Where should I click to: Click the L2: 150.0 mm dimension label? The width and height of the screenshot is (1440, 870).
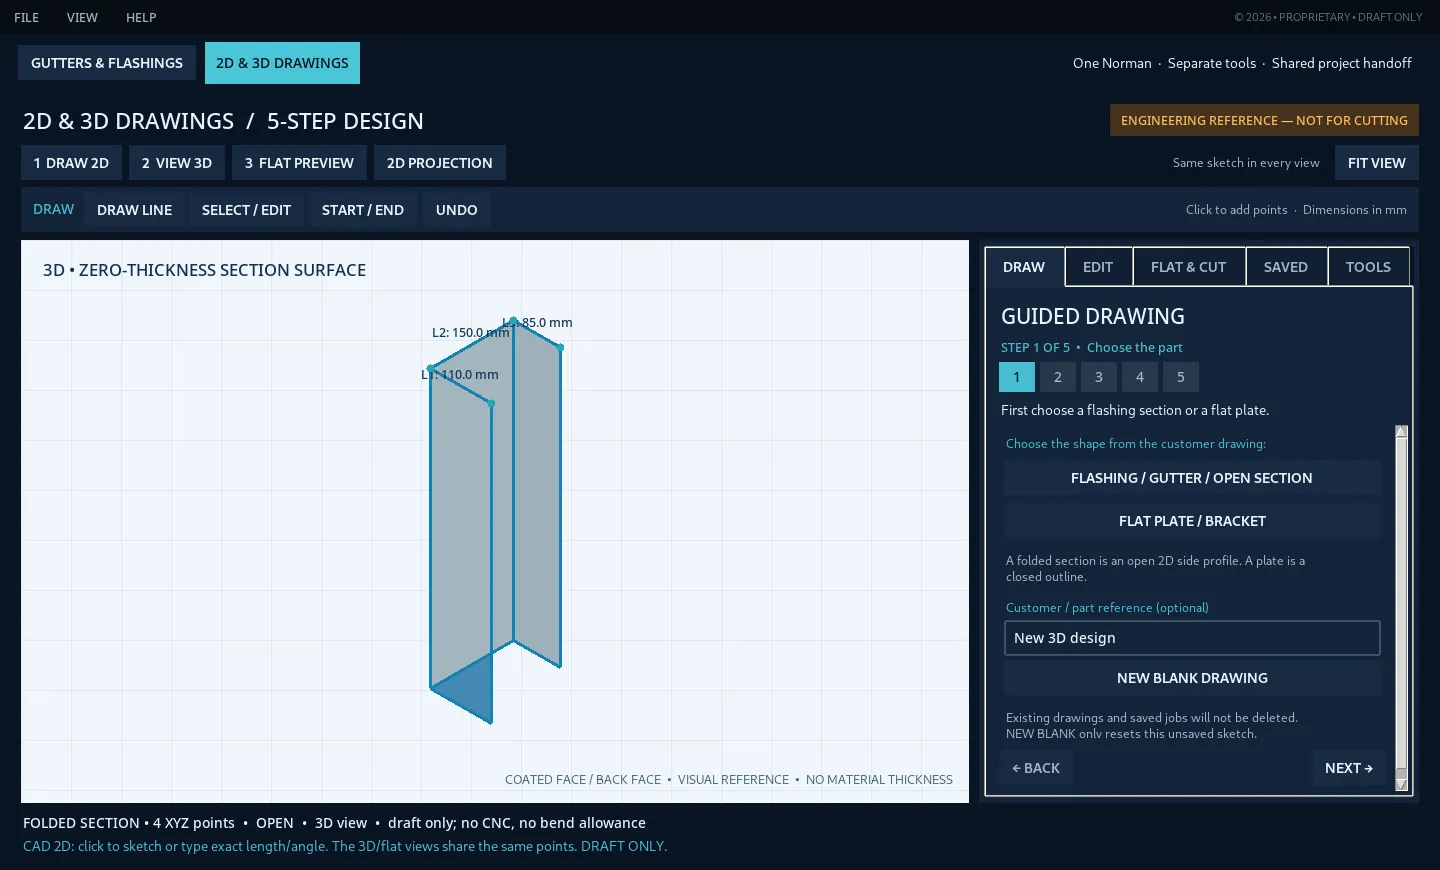pos(471,333)
